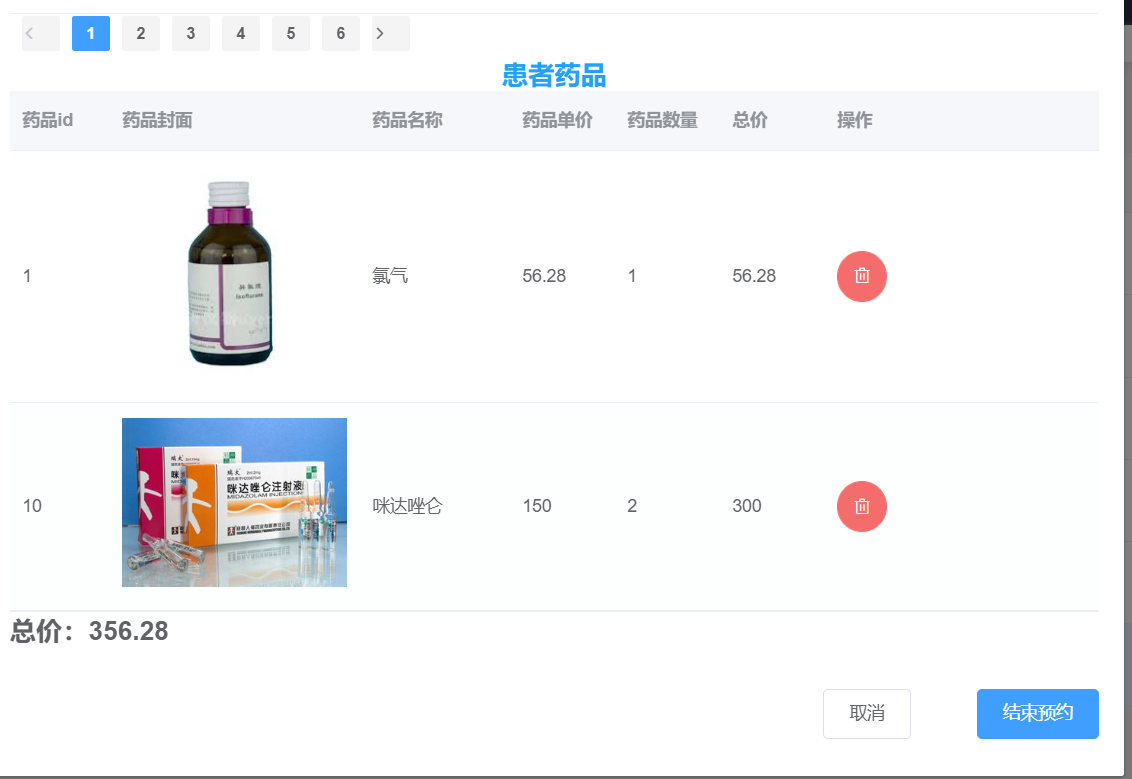This screenshot has width=1132, height=779.
Task: Click the next page arrow
Action: tap(390, 33)
